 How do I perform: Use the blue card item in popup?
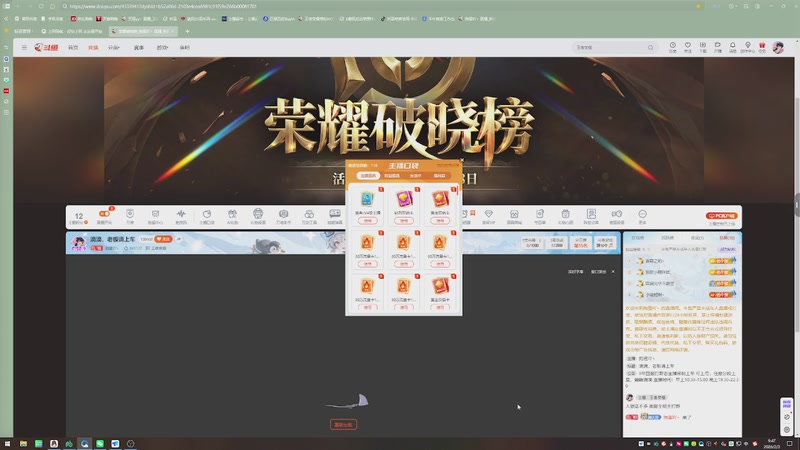point(367,220)
